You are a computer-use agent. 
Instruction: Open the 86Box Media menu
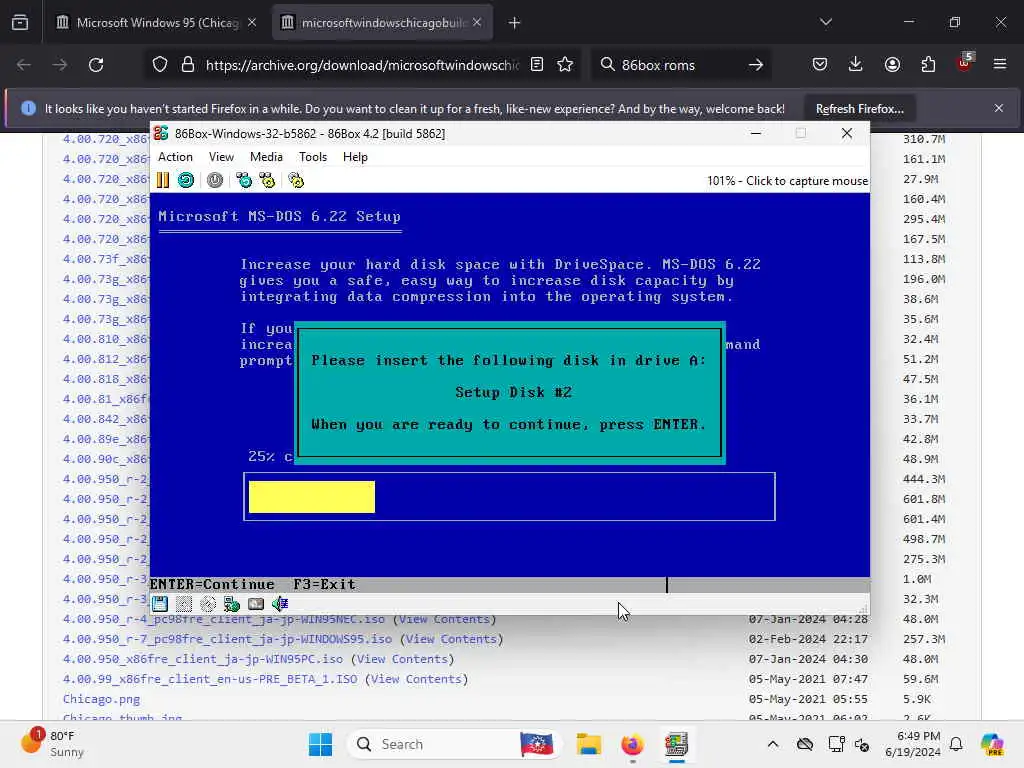(266, 157)
